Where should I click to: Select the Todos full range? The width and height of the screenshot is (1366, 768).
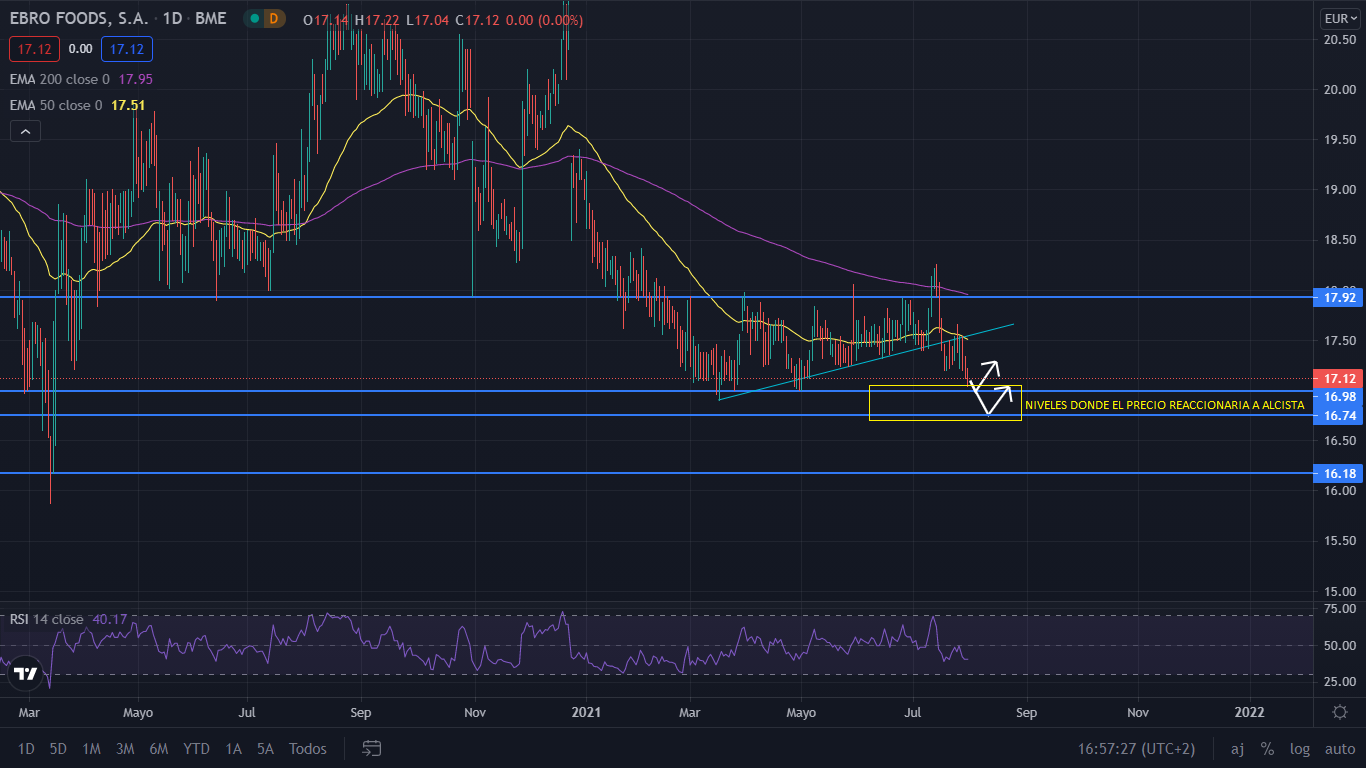pos(308,748)
